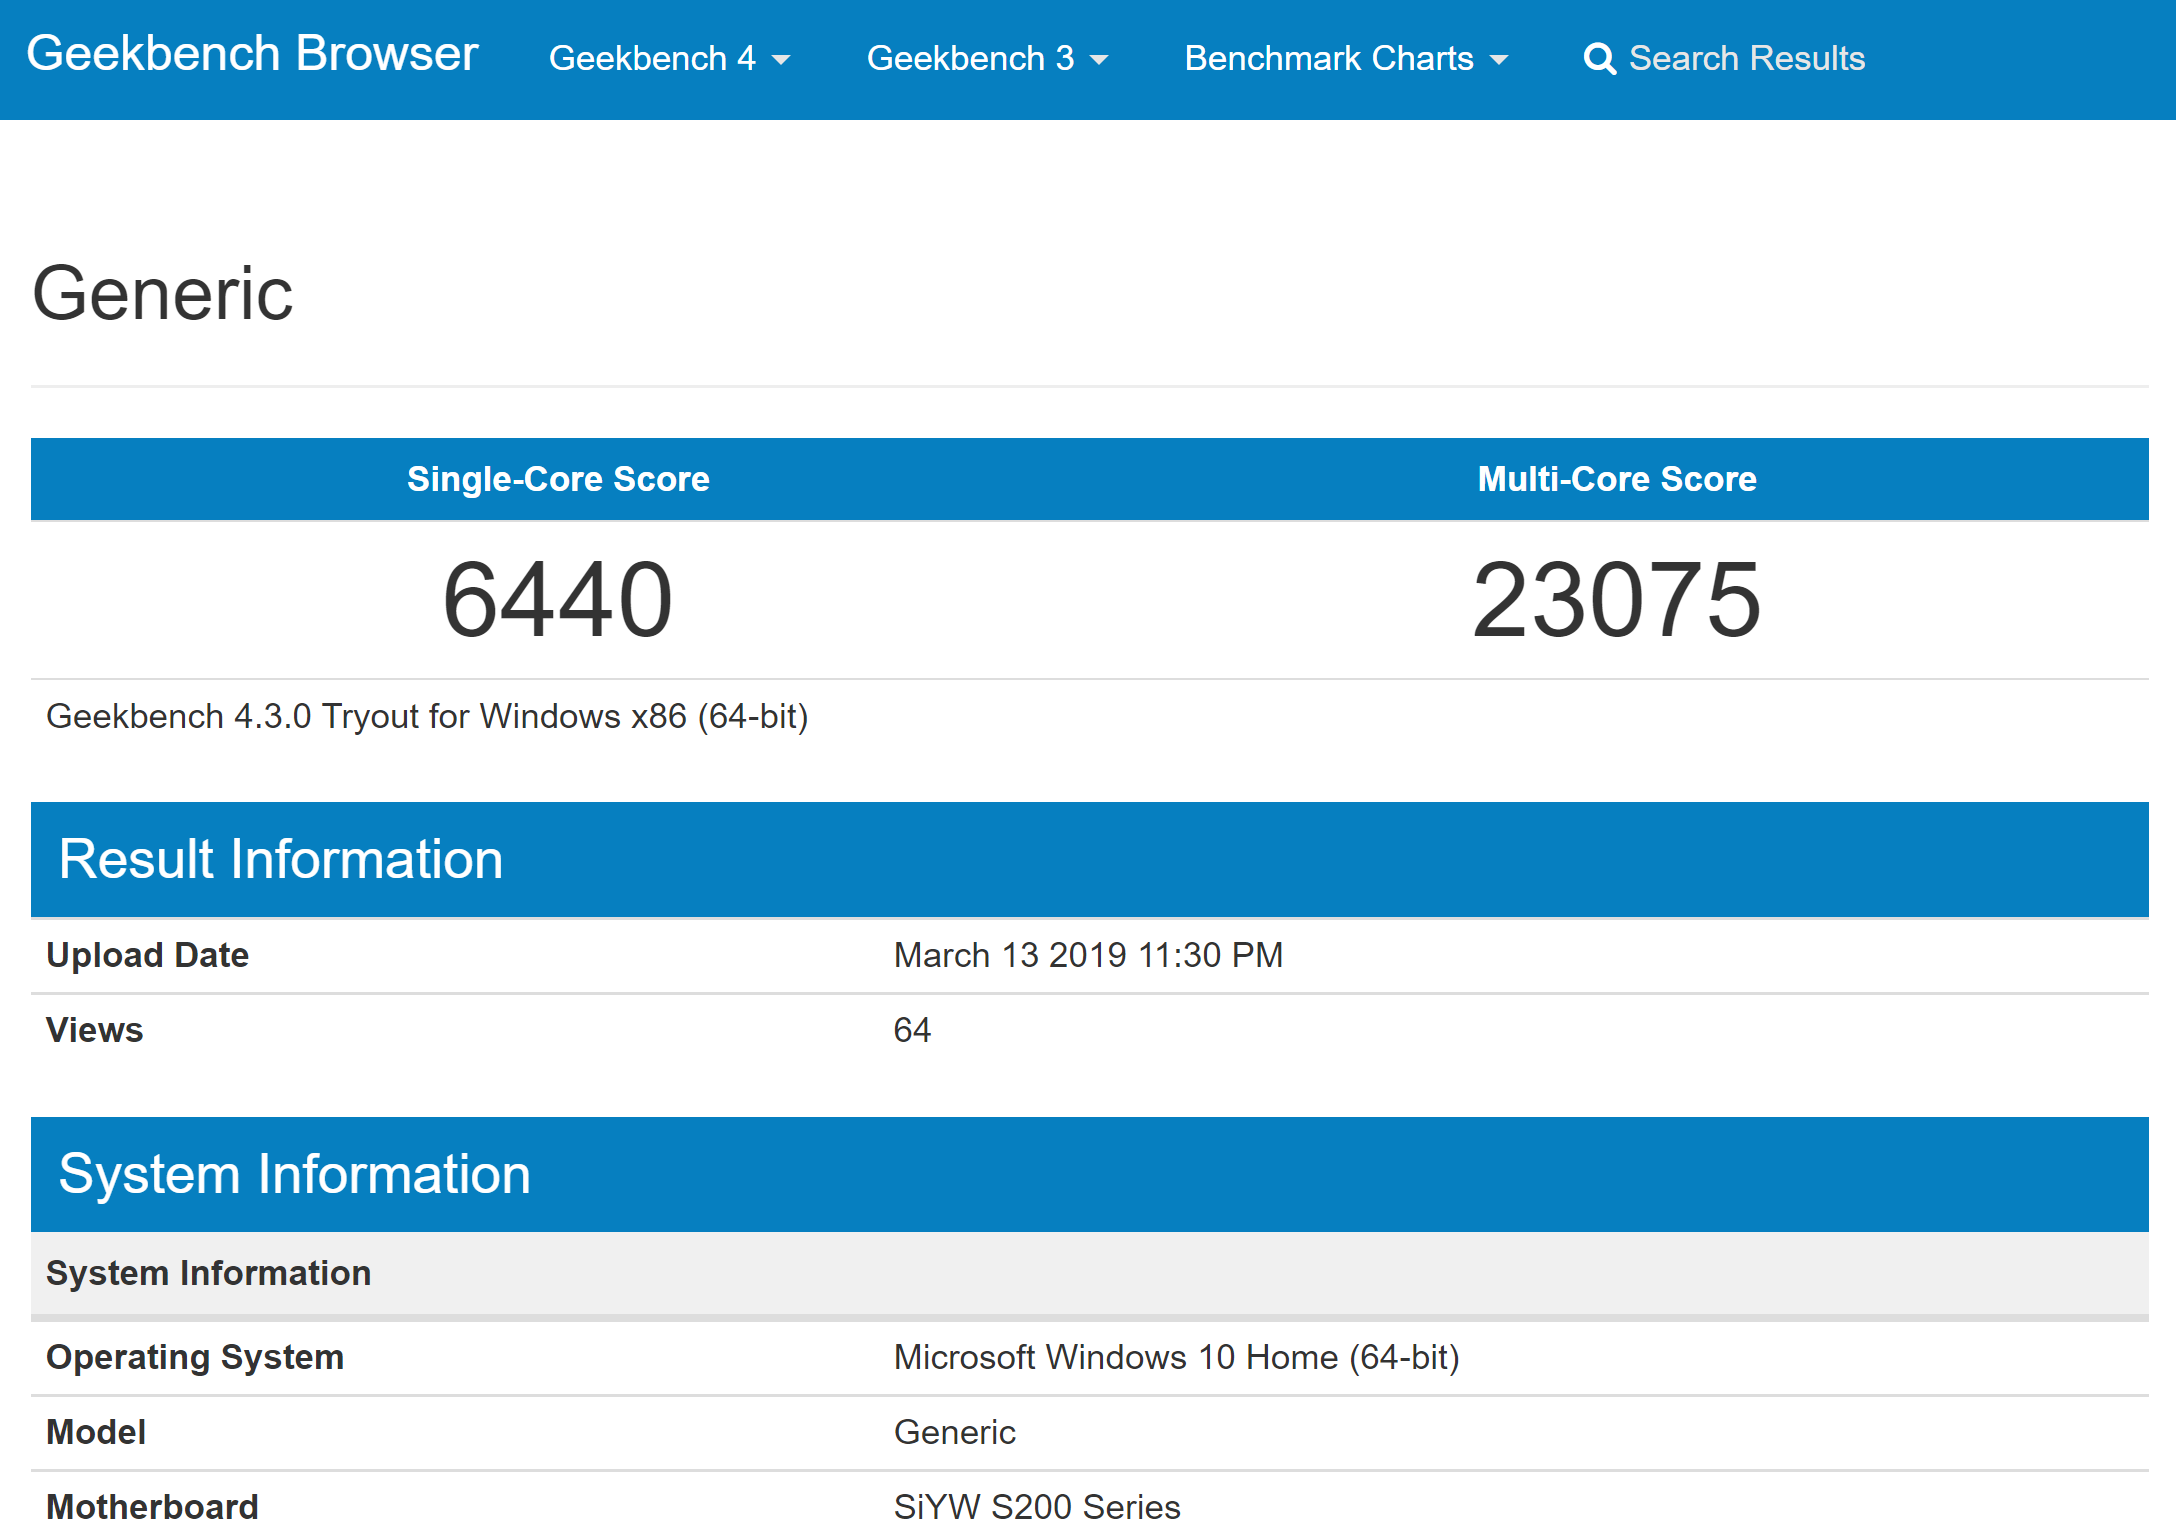Click the Benchmark Charts caret arrow

tap(1498, 61)
